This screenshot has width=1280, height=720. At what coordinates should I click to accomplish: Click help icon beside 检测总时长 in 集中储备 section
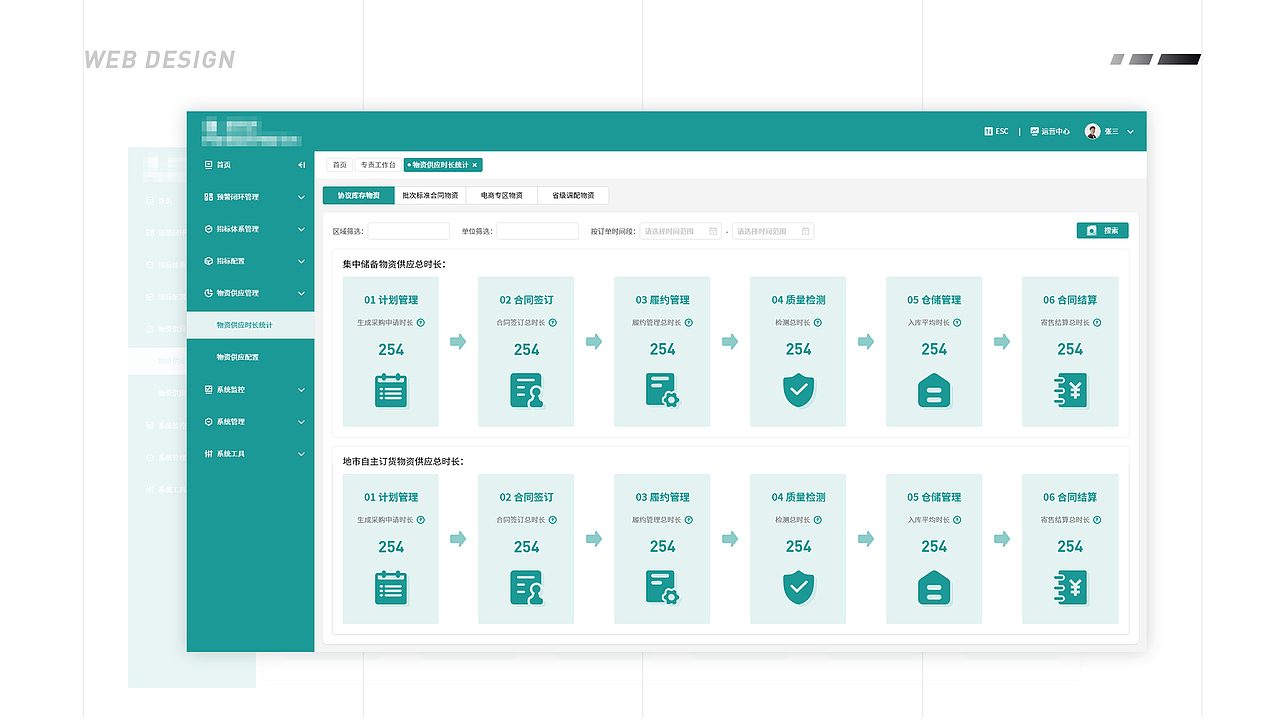pyautogui.click(x=817, y=323)
